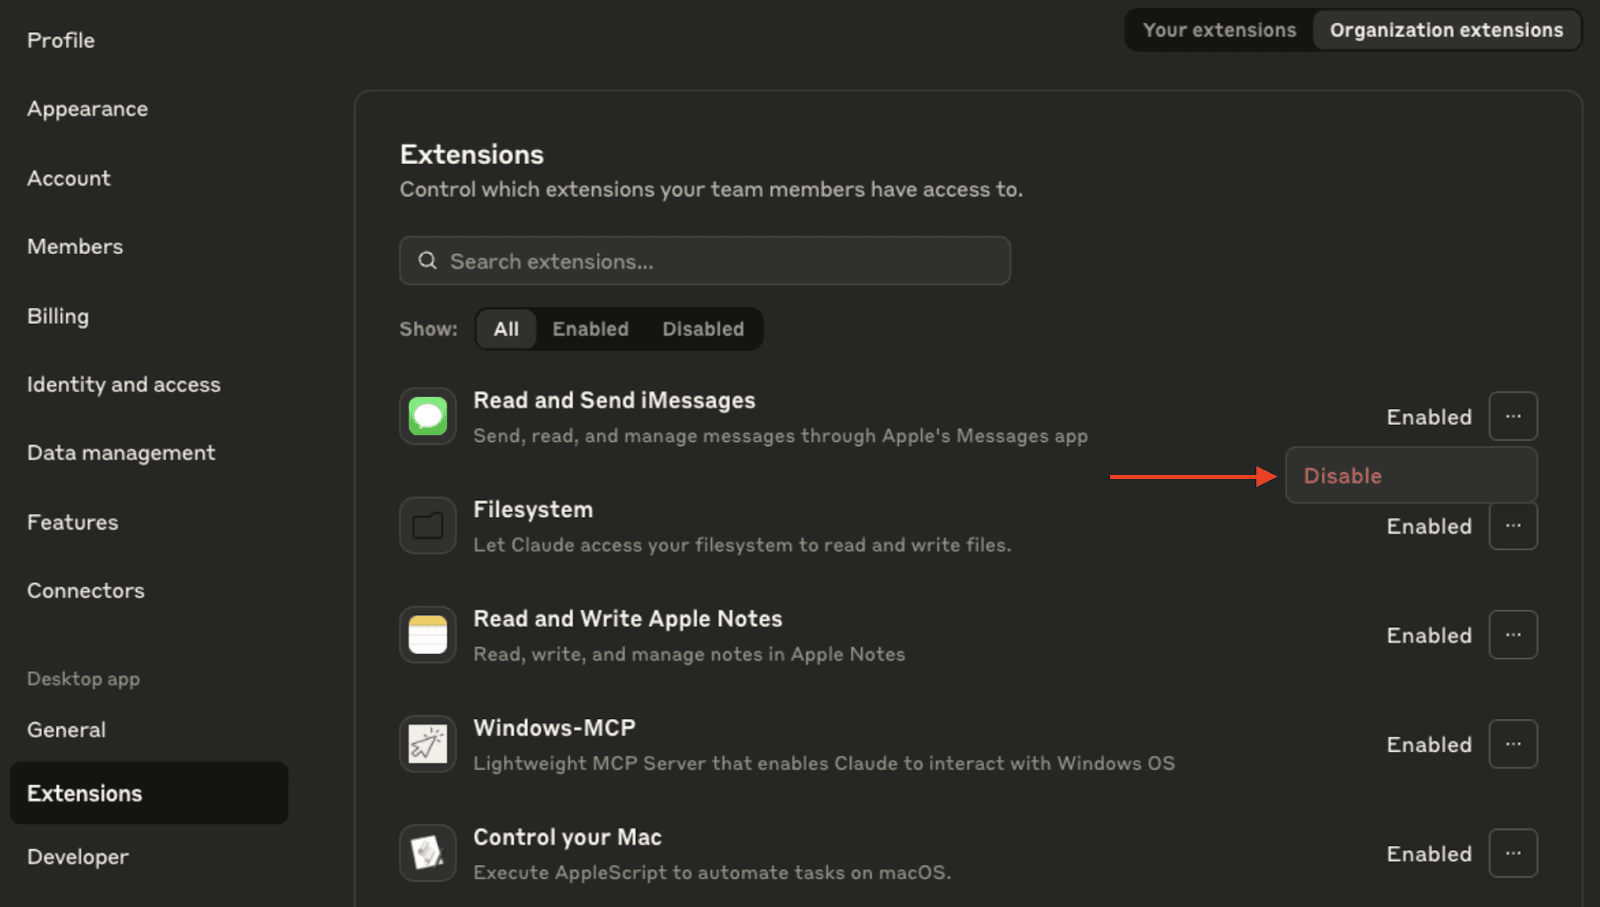
Task: Open the Filesystem extension options menu
Action: (x=1513, y=525)
